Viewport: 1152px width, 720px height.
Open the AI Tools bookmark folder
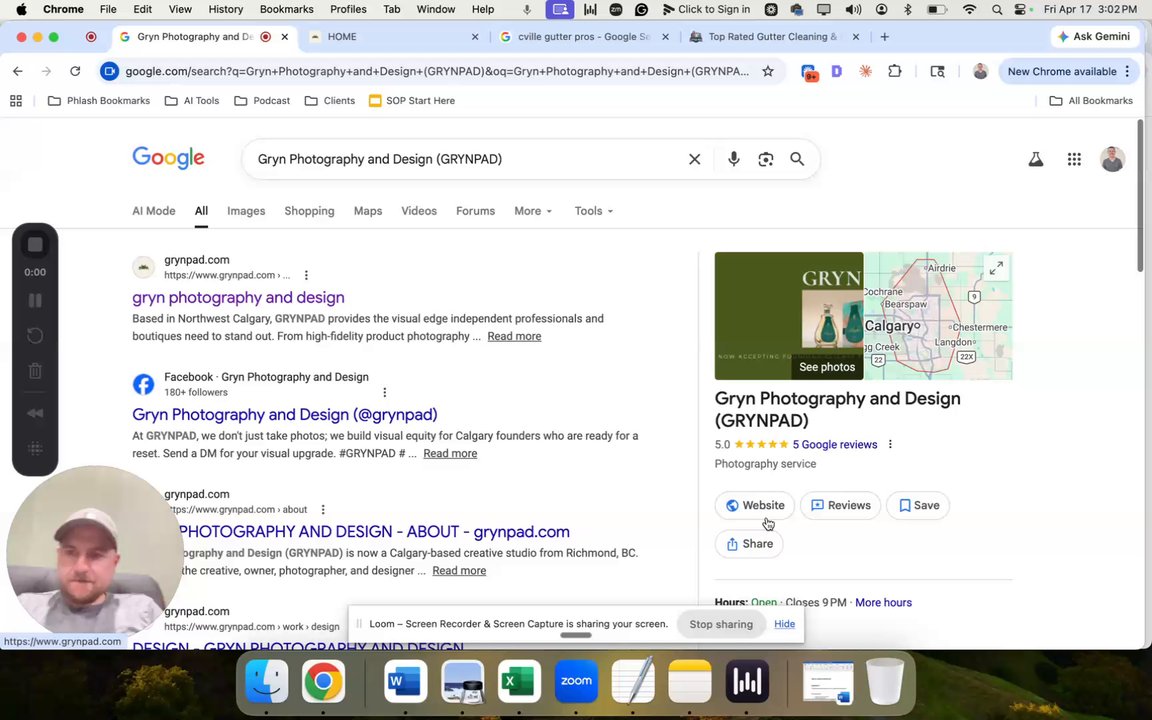(192, 101)
